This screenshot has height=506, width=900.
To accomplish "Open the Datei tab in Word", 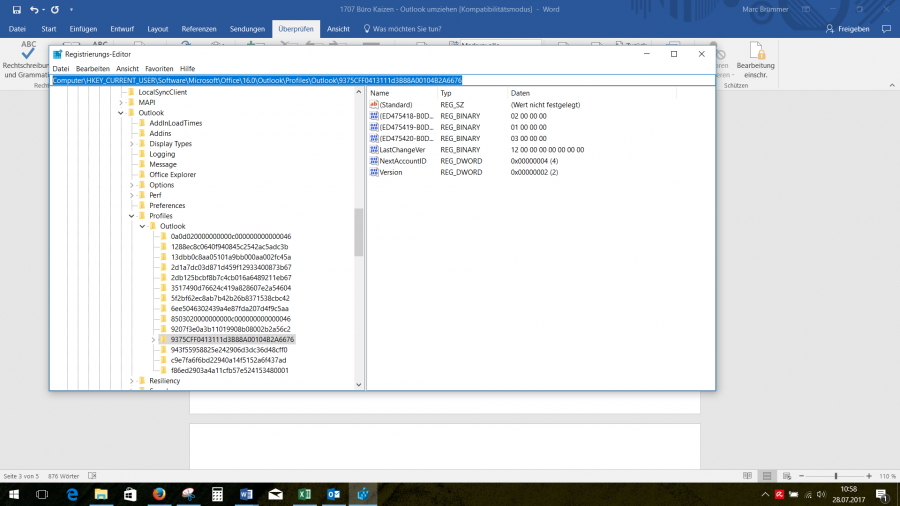I will [x=17, y=29].
